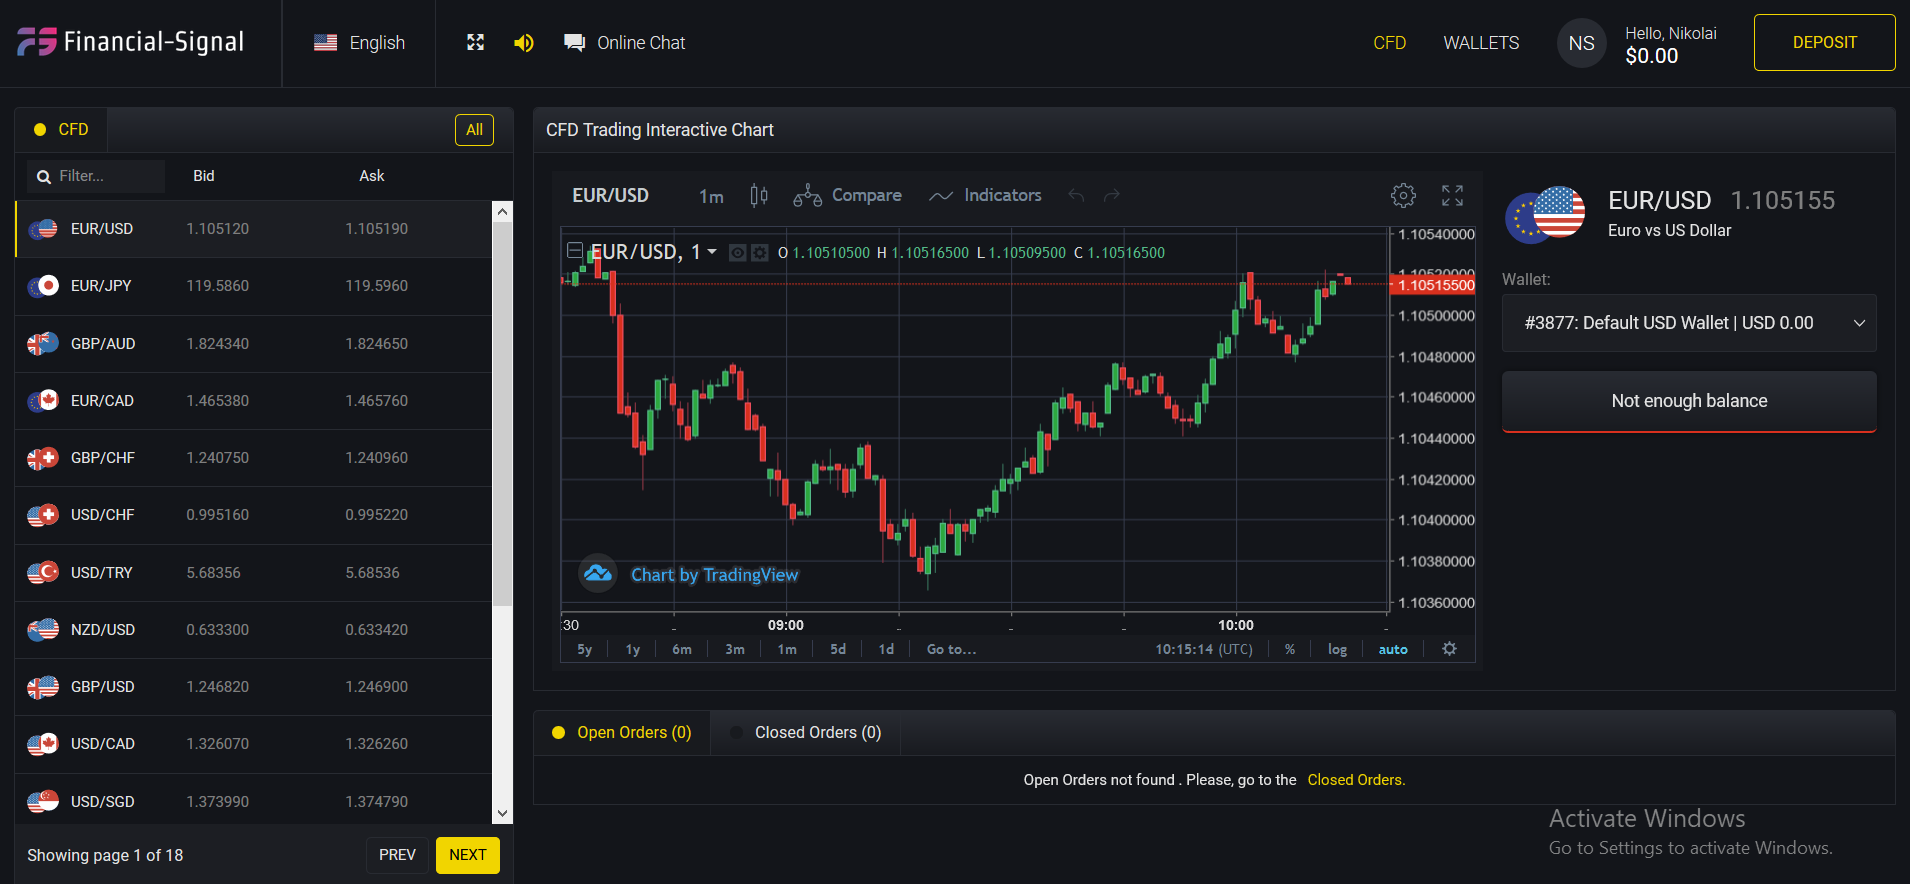Change the candlestick chart style icon

(x=759, y=196)
